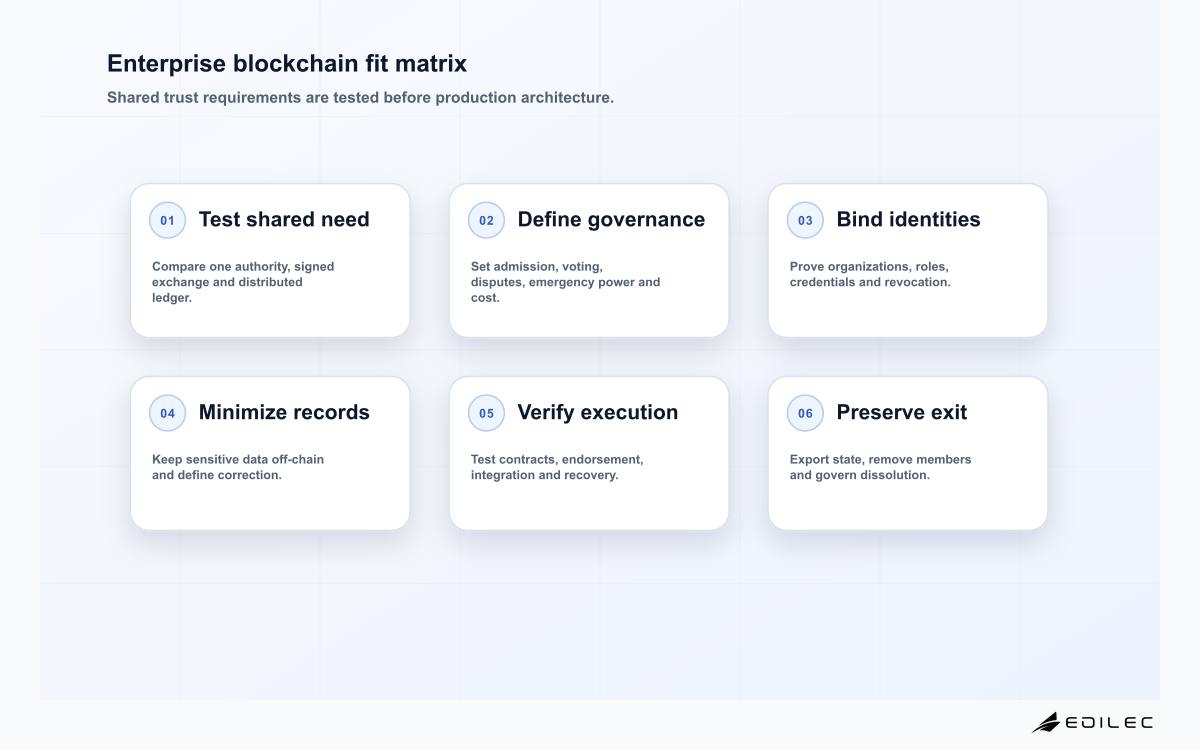Screen dimensions: 1200x750
Task: Select the Minimize records heading
Action: pyautogui.click(x=284, y=413)
